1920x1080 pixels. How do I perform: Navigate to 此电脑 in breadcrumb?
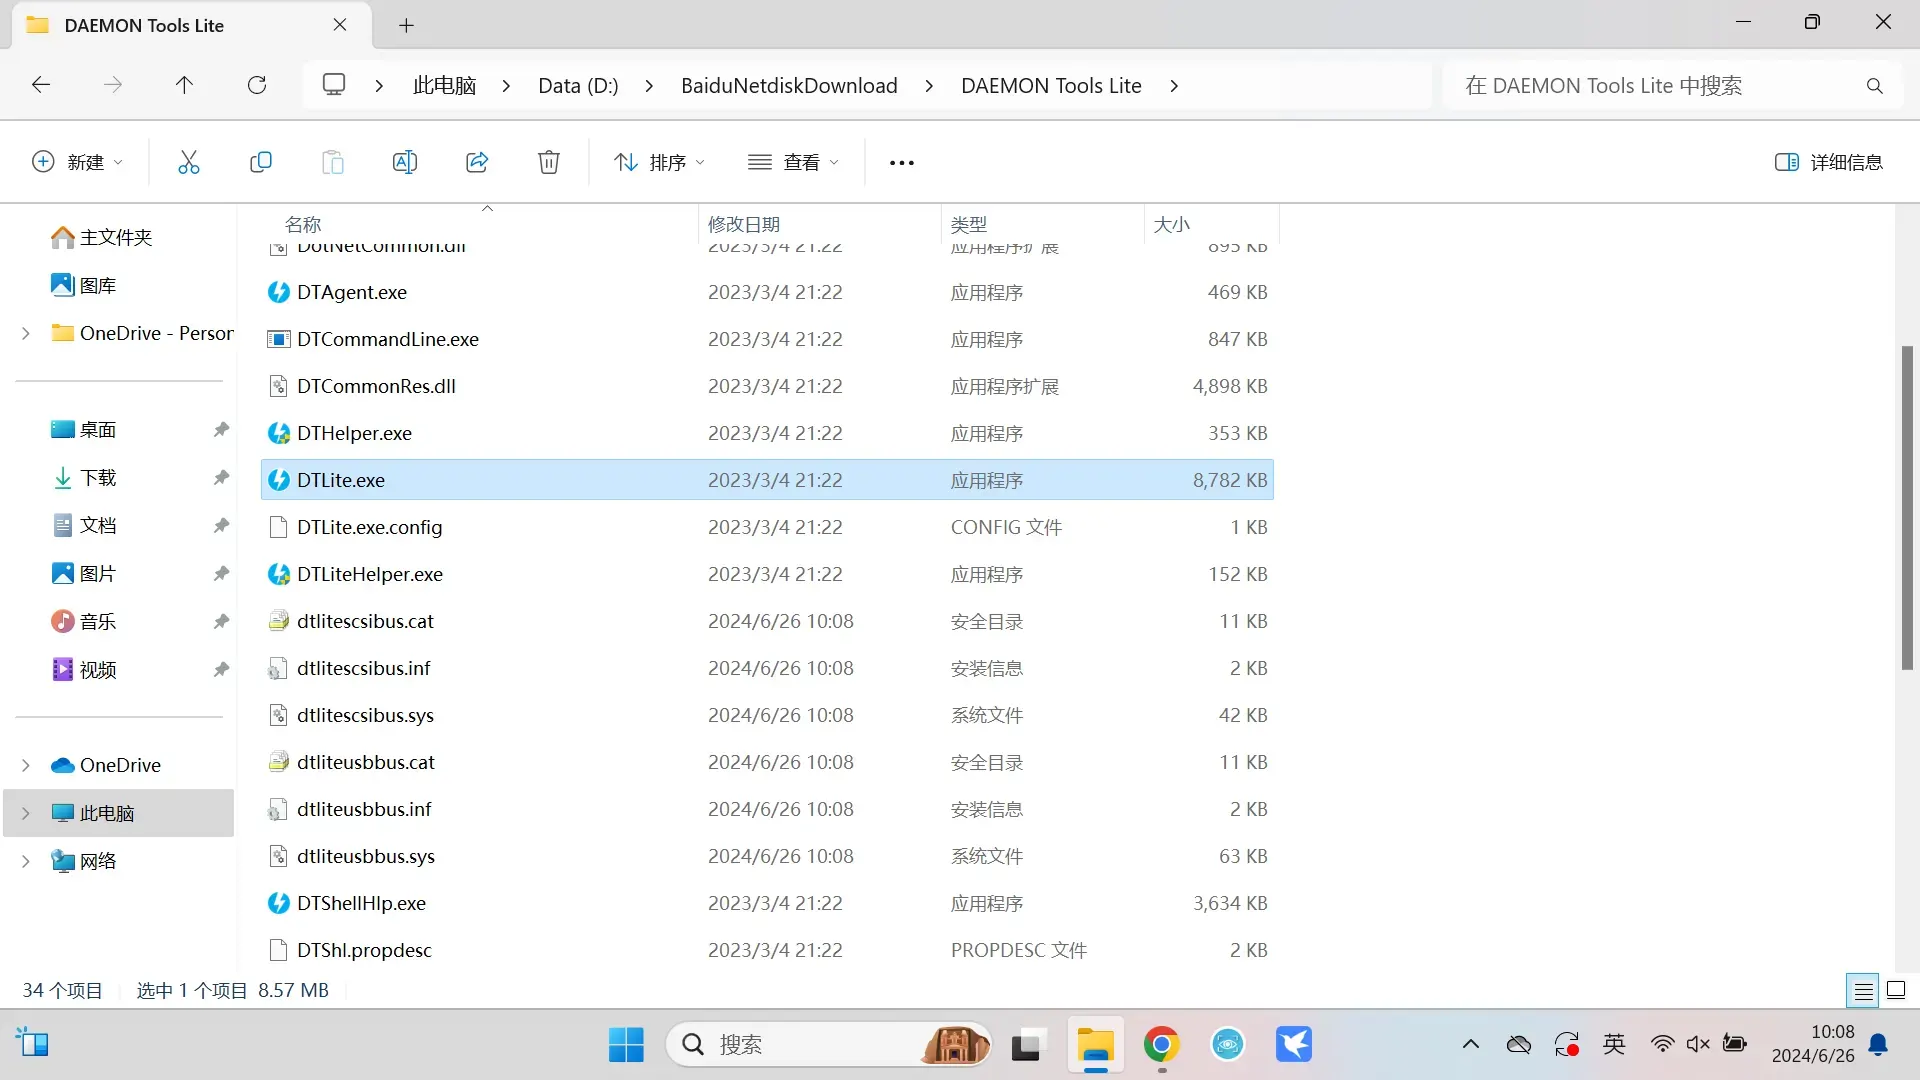pos(444,86)
